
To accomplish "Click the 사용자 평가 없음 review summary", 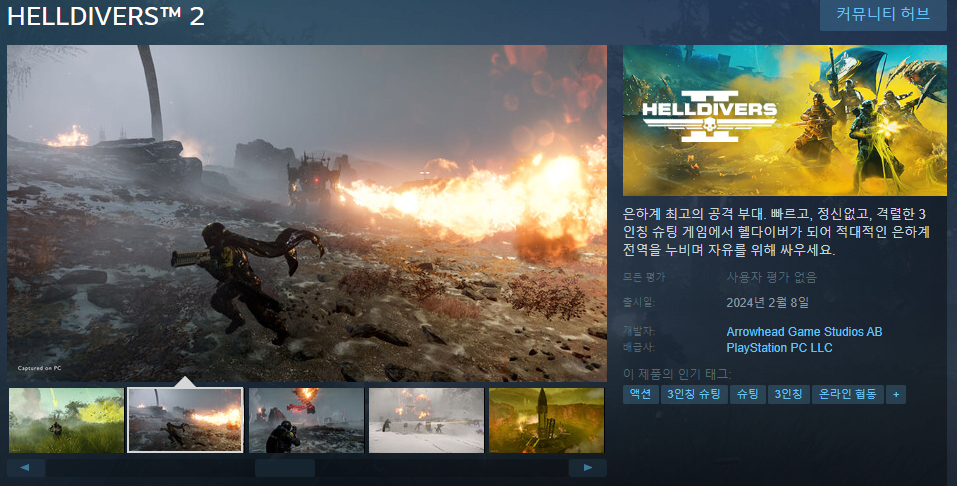I will pos(771,277).
